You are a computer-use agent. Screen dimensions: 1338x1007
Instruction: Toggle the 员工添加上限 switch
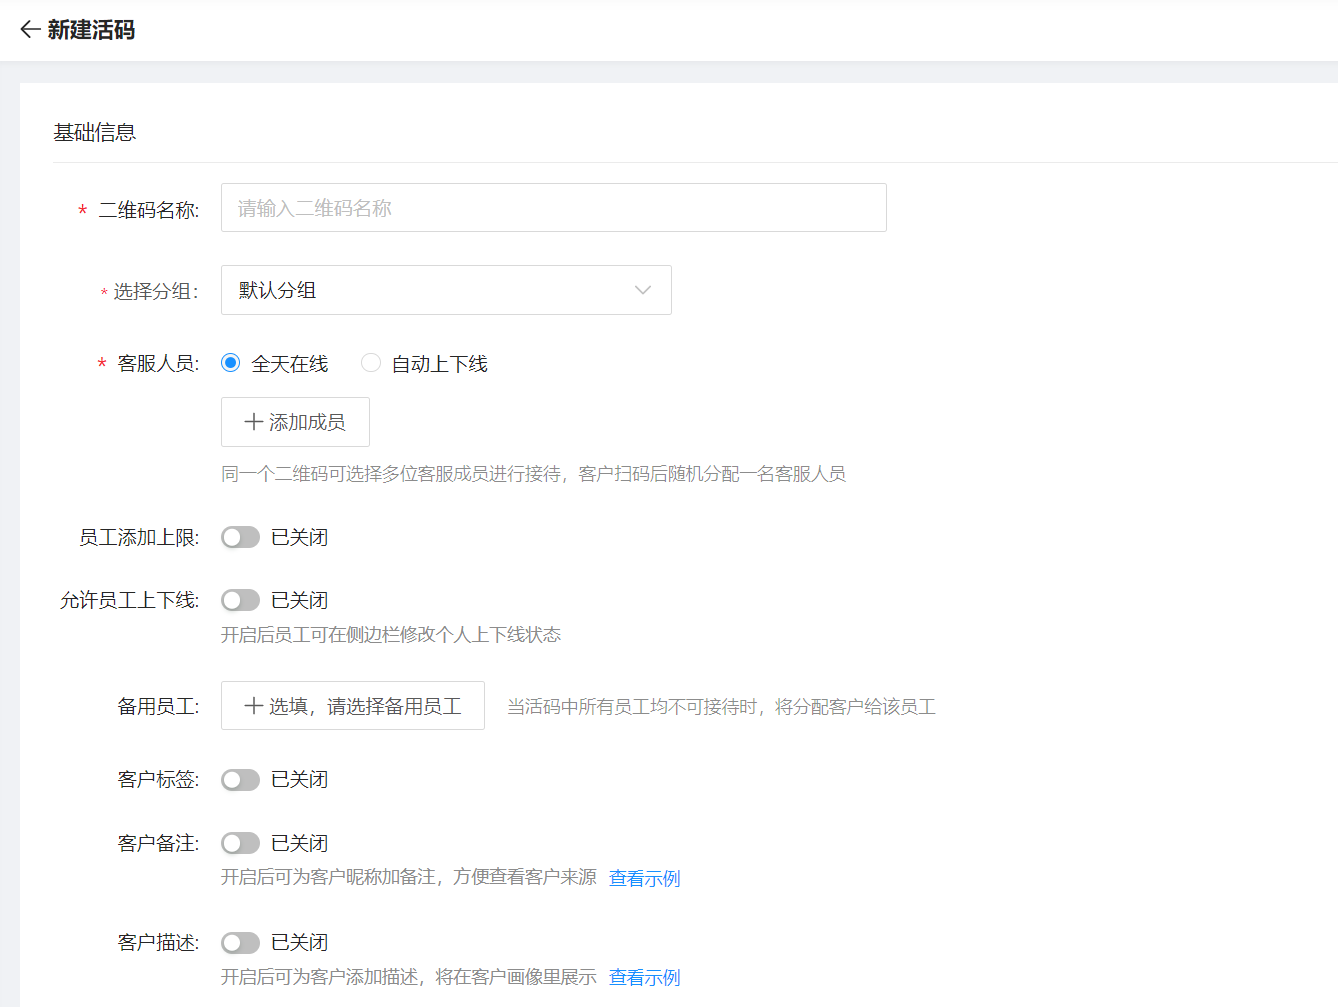(240, 537)
